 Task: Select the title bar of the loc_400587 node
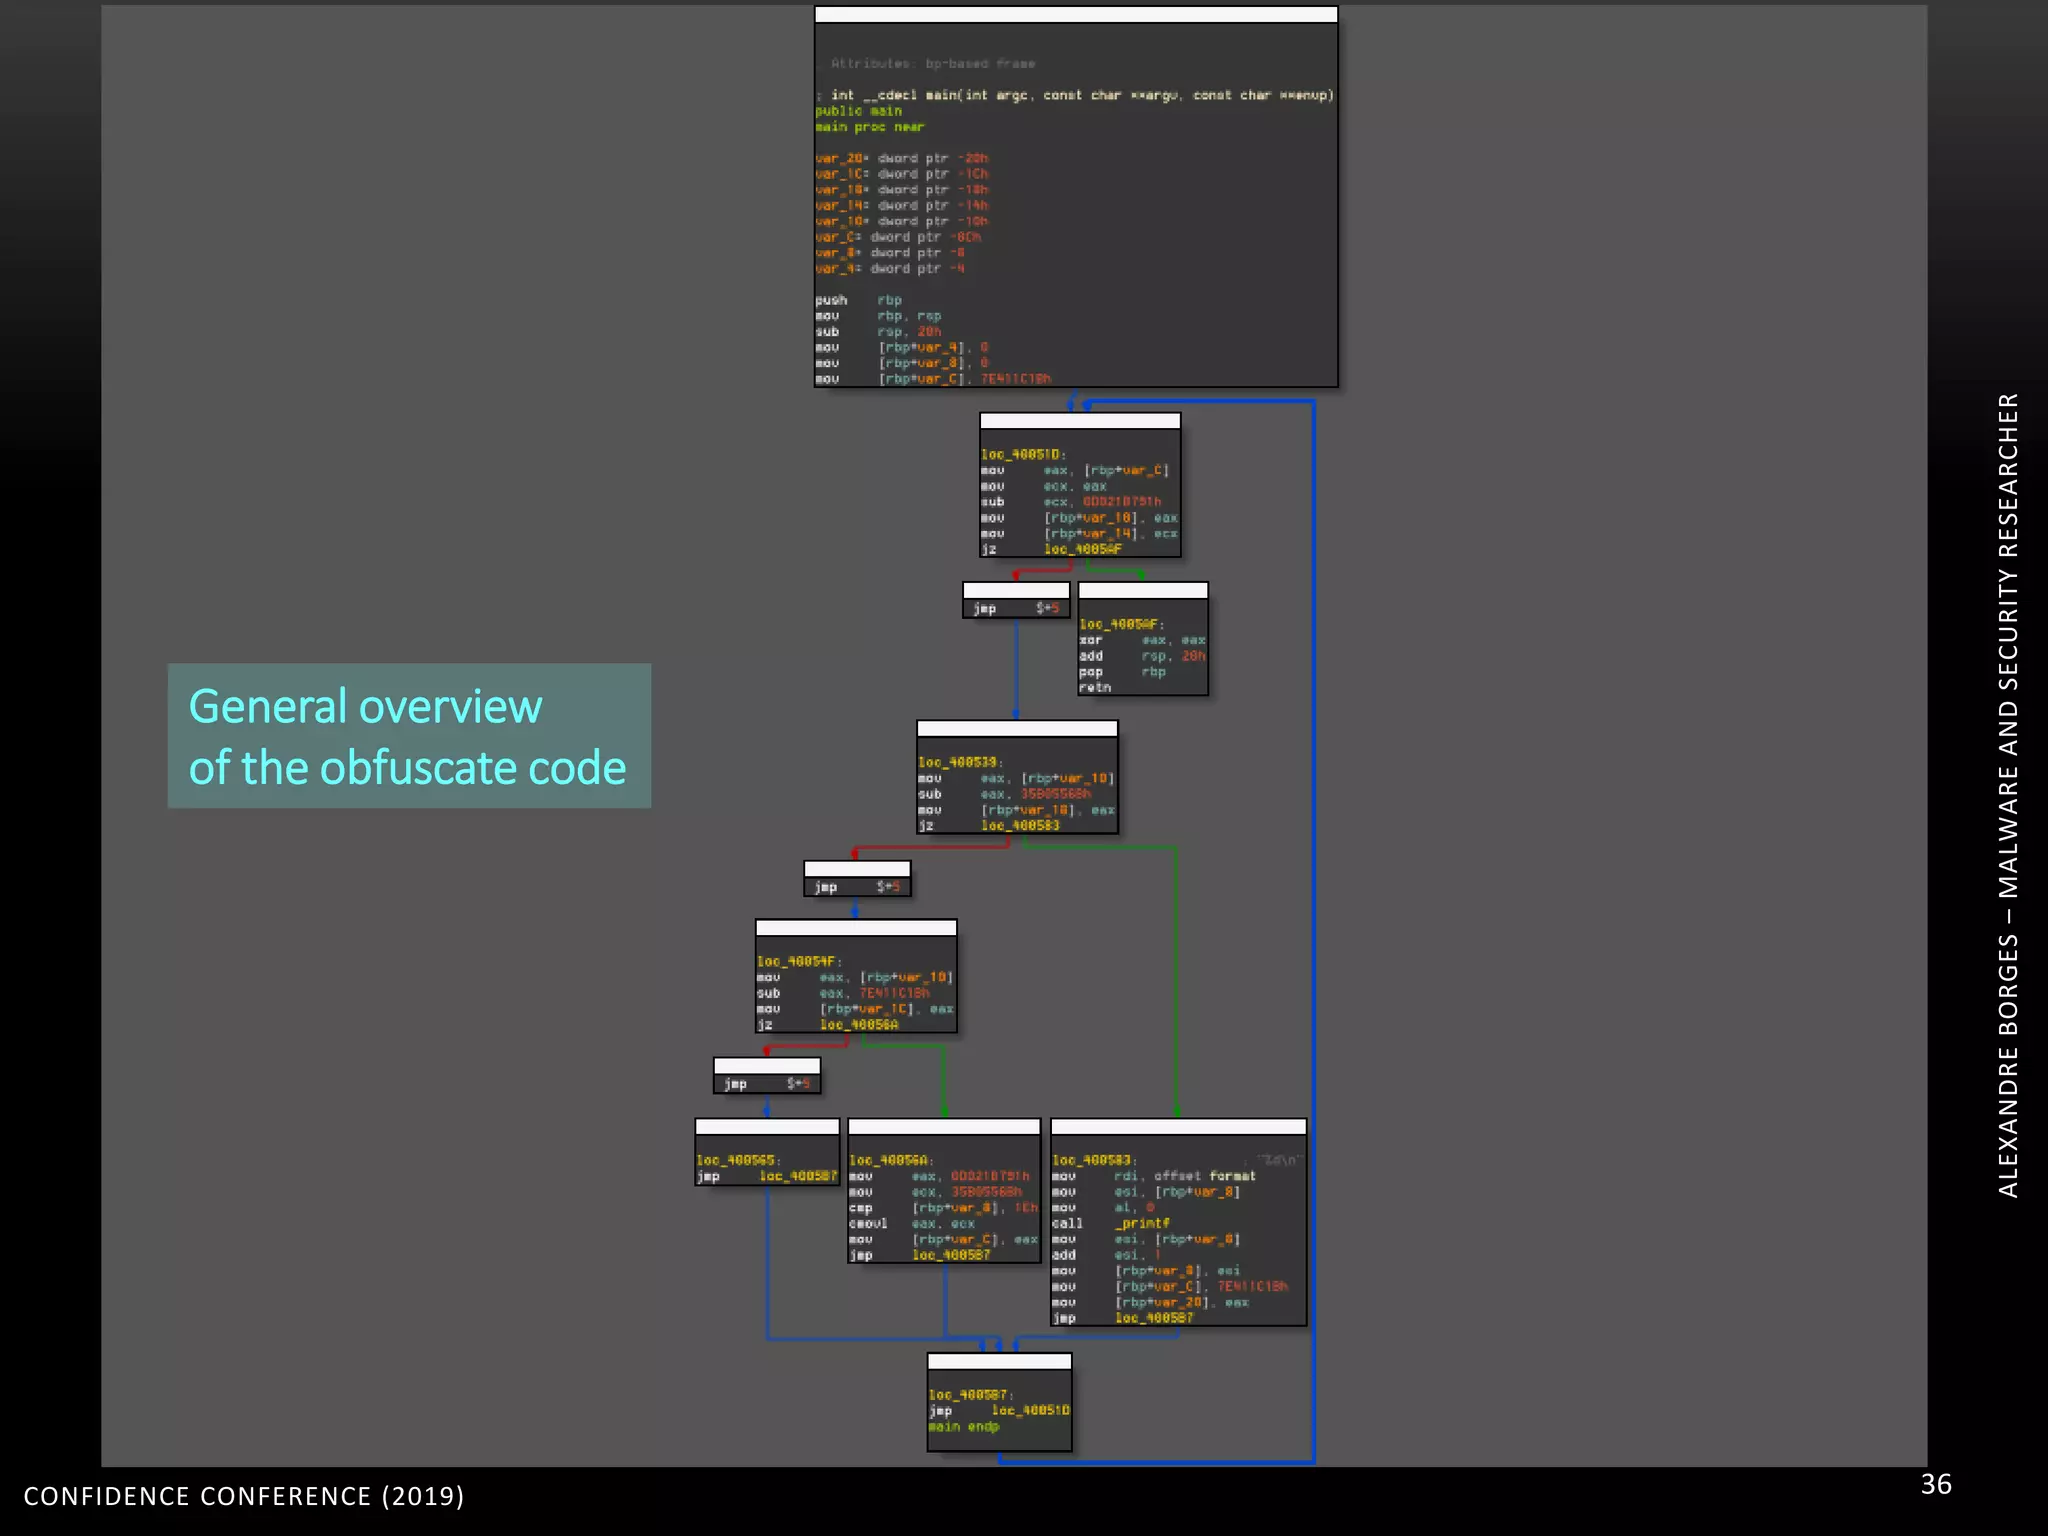point(1000,1361)
